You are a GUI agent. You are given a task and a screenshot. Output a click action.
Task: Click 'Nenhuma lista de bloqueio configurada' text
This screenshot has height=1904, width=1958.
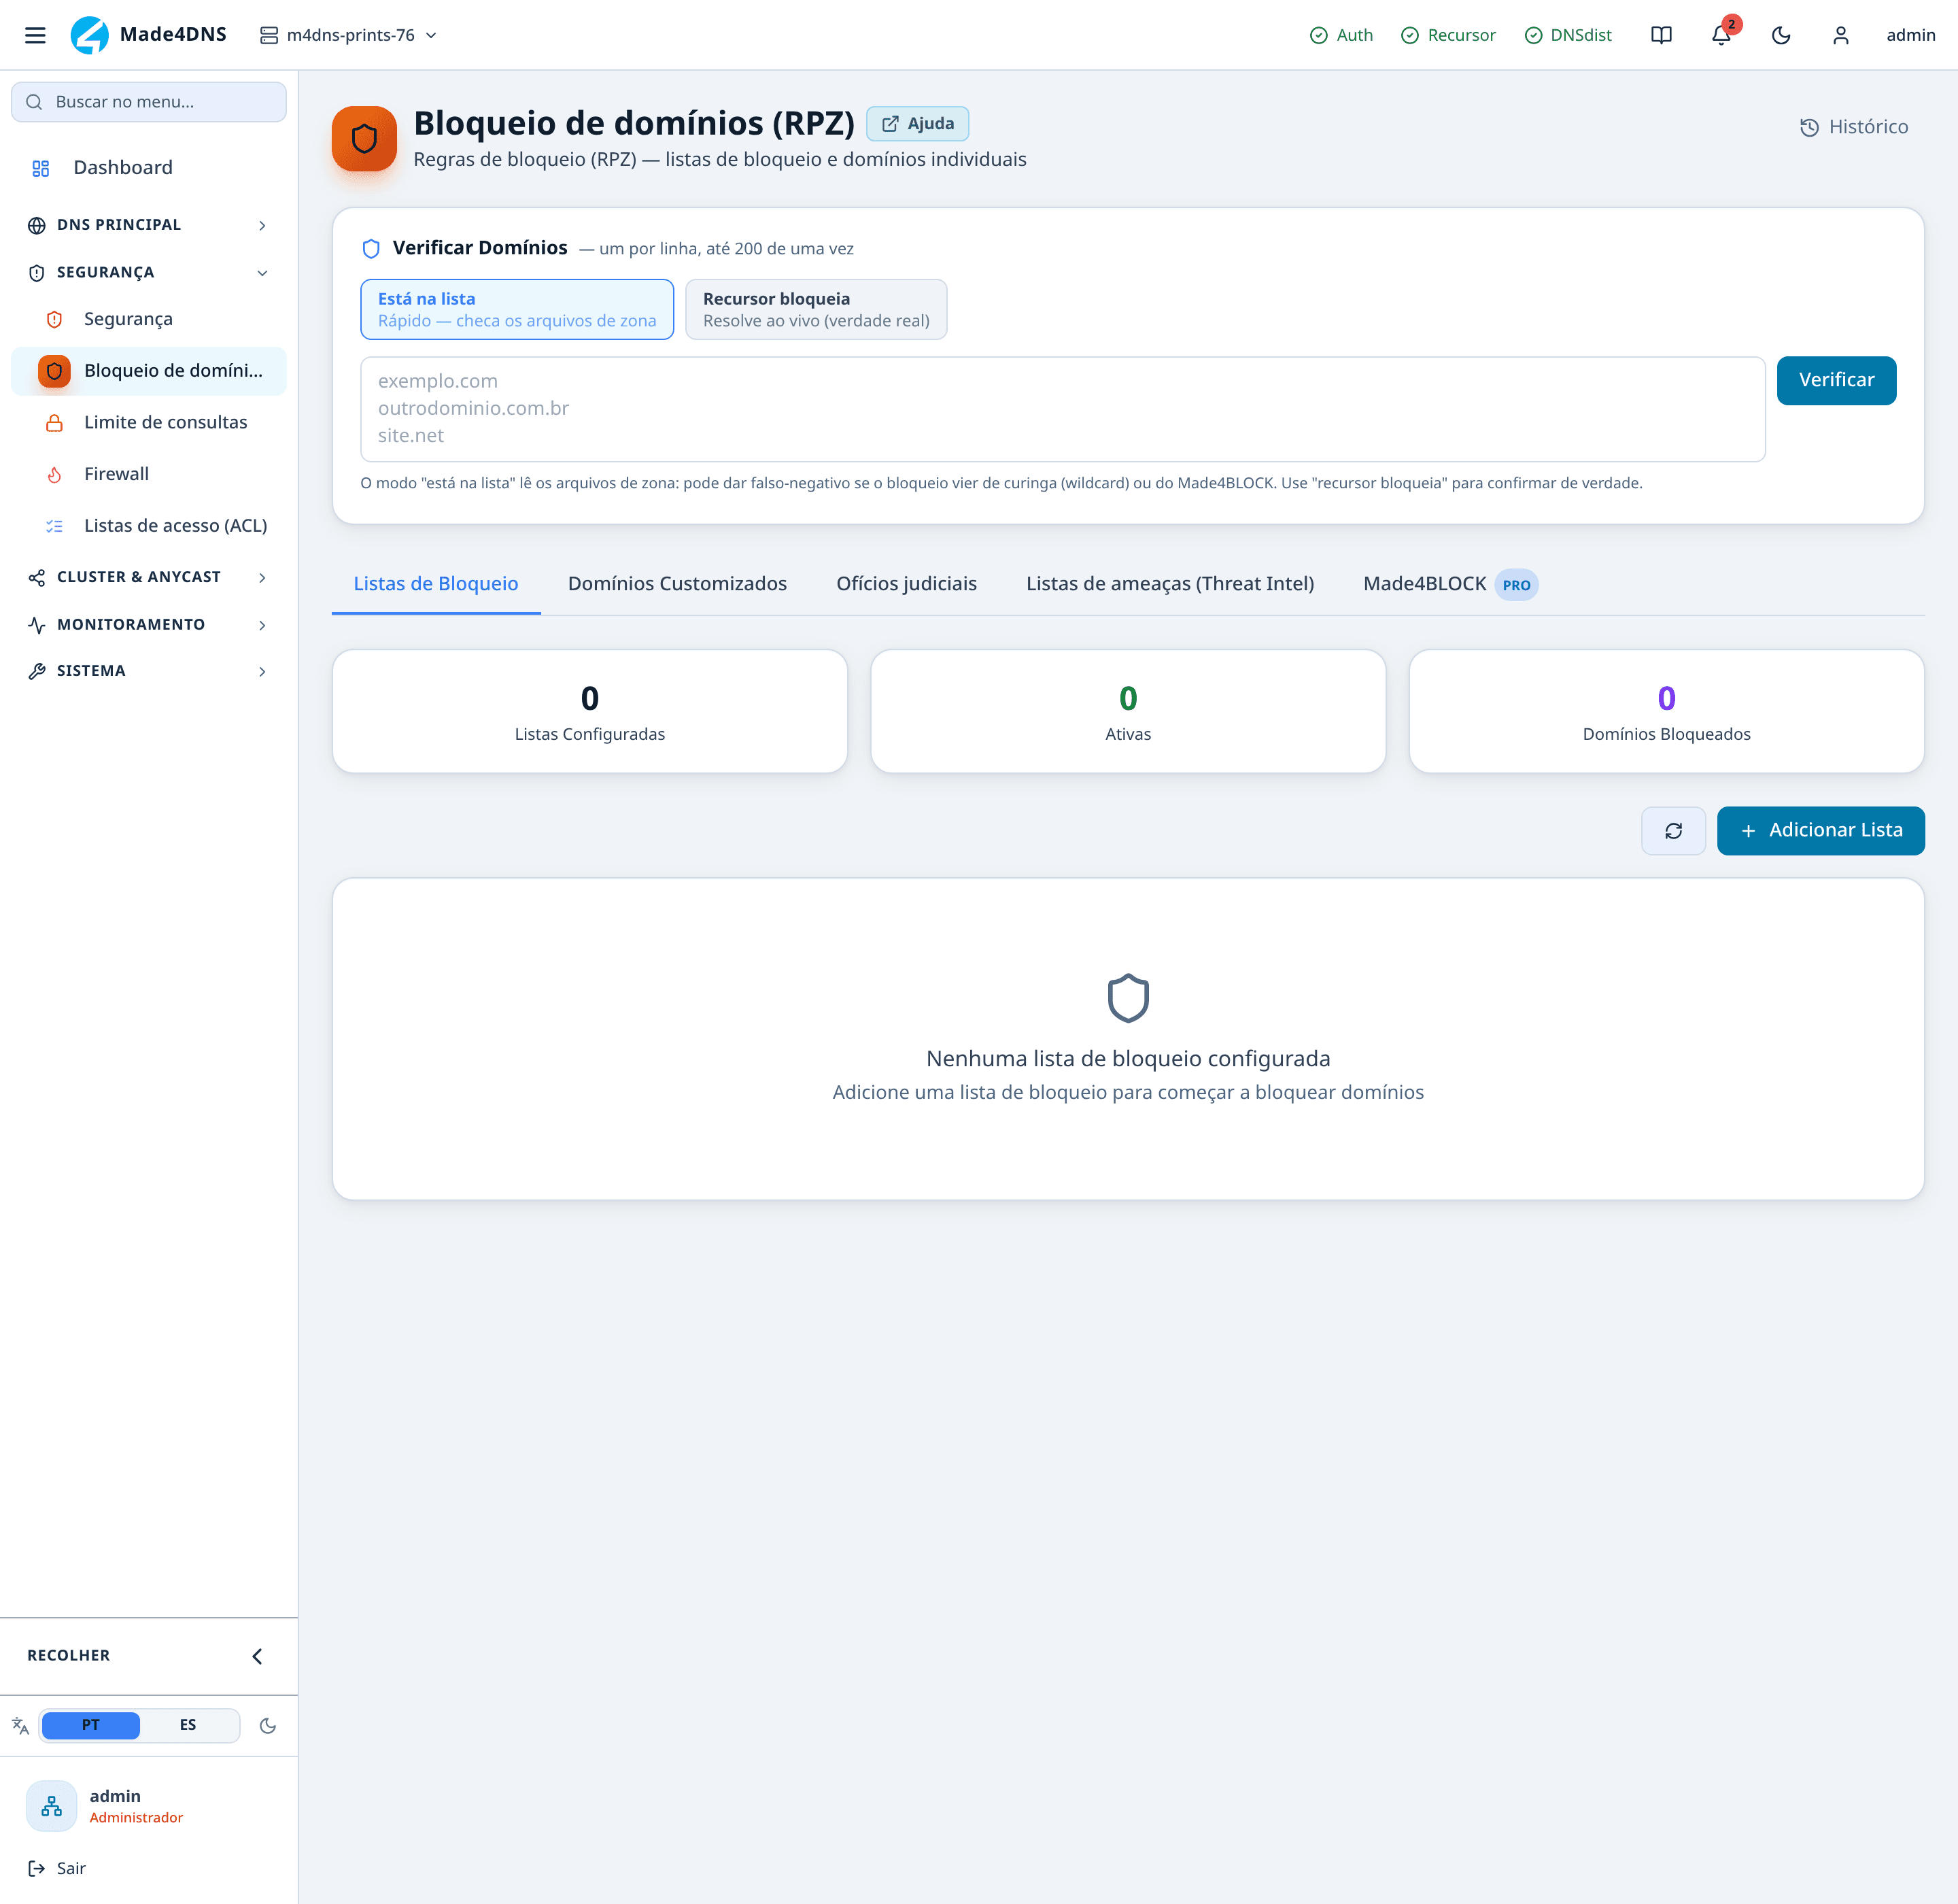click(1128, 1059)
